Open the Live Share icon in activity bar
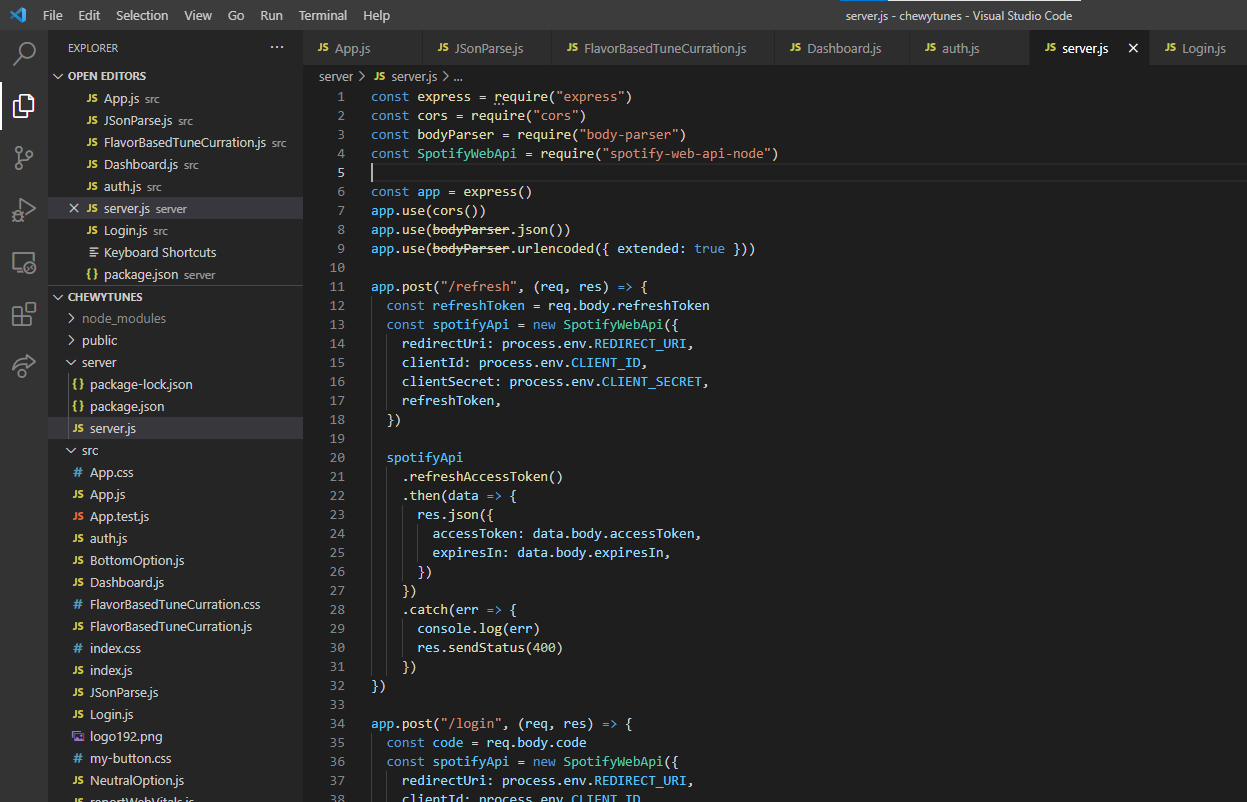Image resolution: width=1247 pixels, height=802 pixels. [24, 367]
